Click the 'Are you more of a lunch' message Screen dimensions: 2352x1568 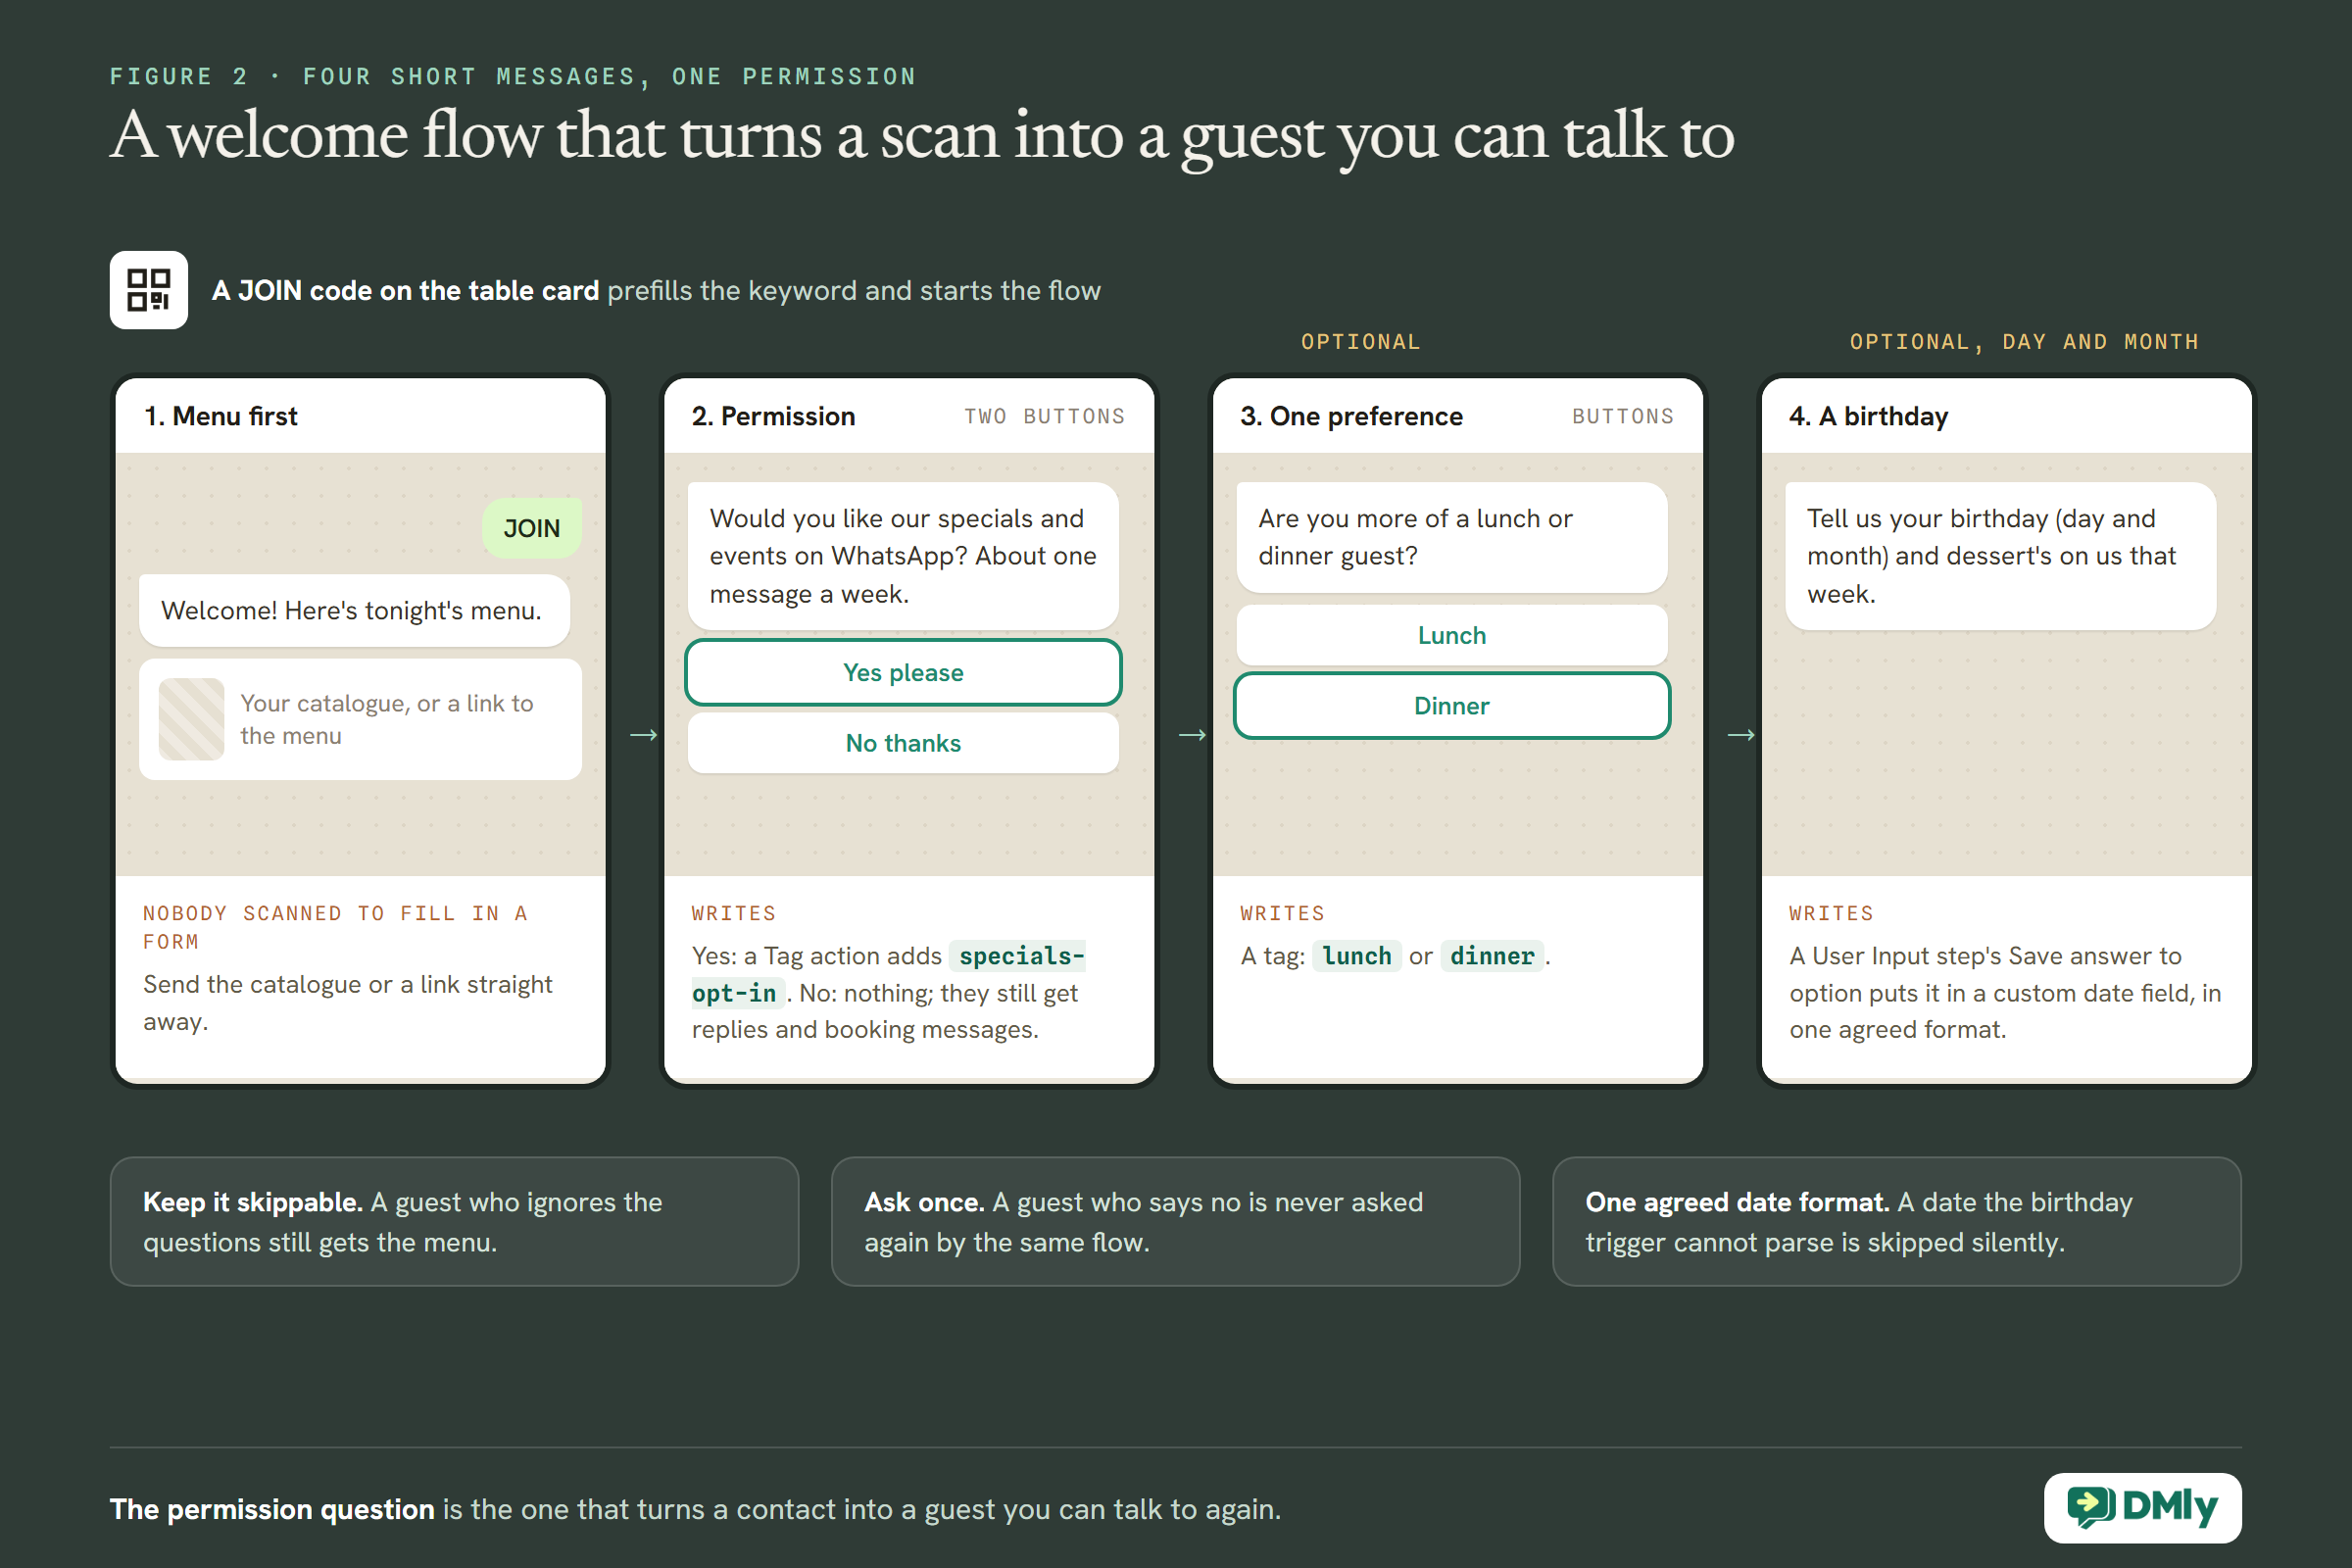[1451, 537]
